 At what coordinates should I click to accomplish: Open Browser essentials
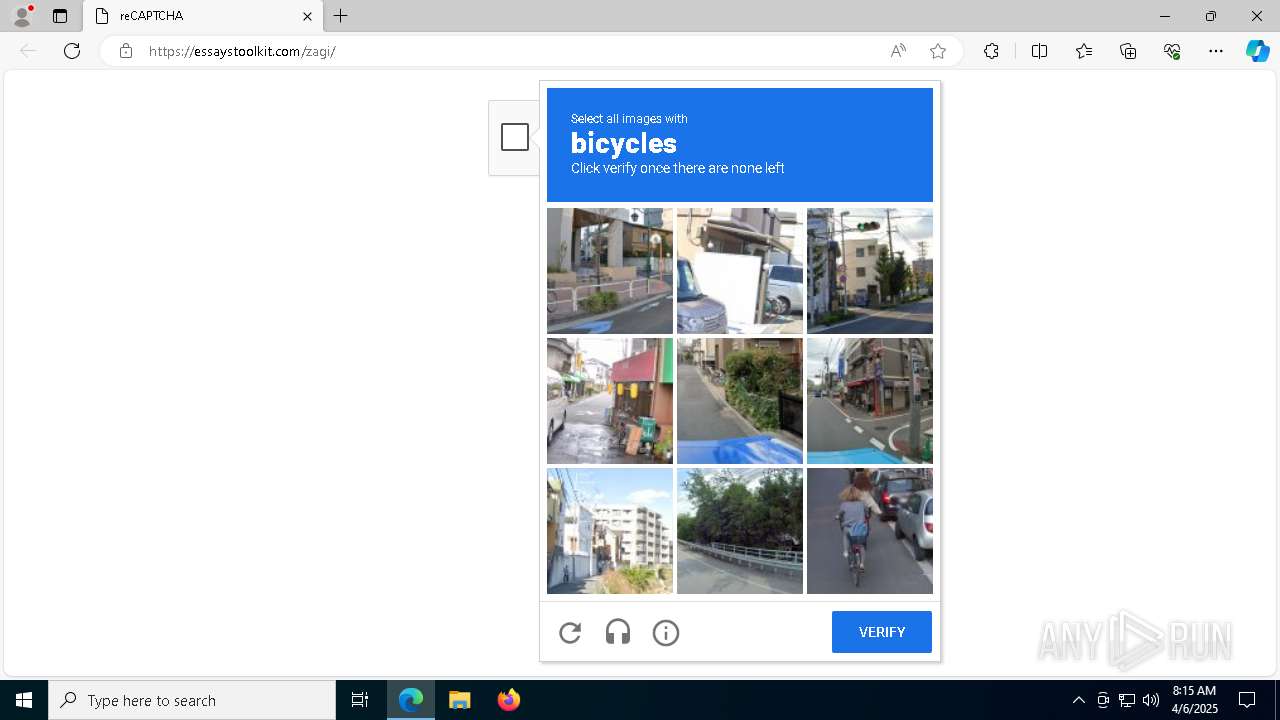[x=1172, y=51]
